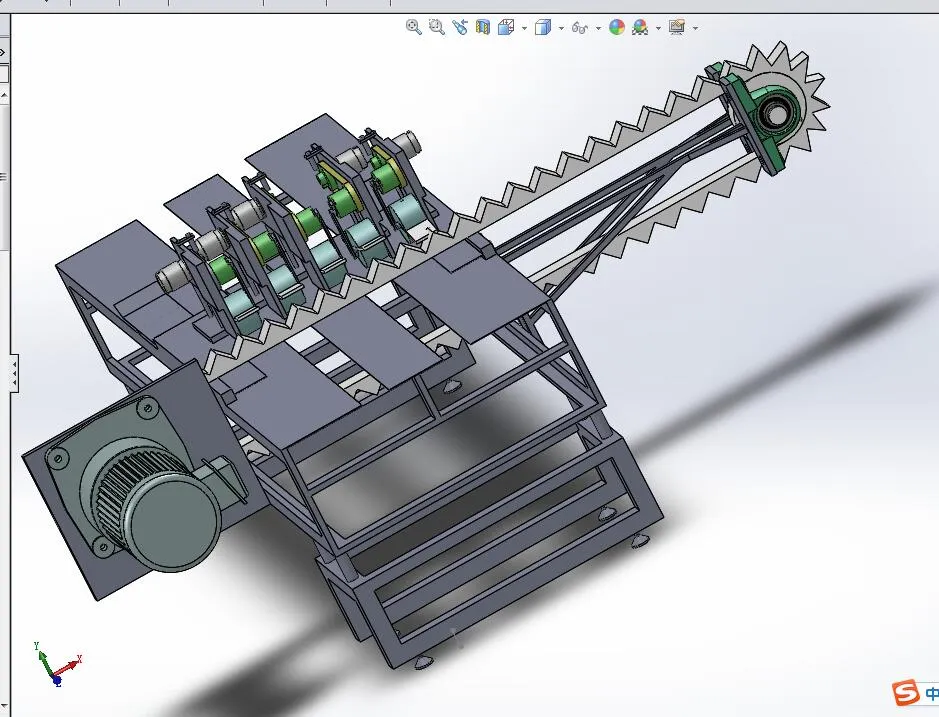
Task: Expand Hide/Show Items dropdown arrow
Action: 598,28
